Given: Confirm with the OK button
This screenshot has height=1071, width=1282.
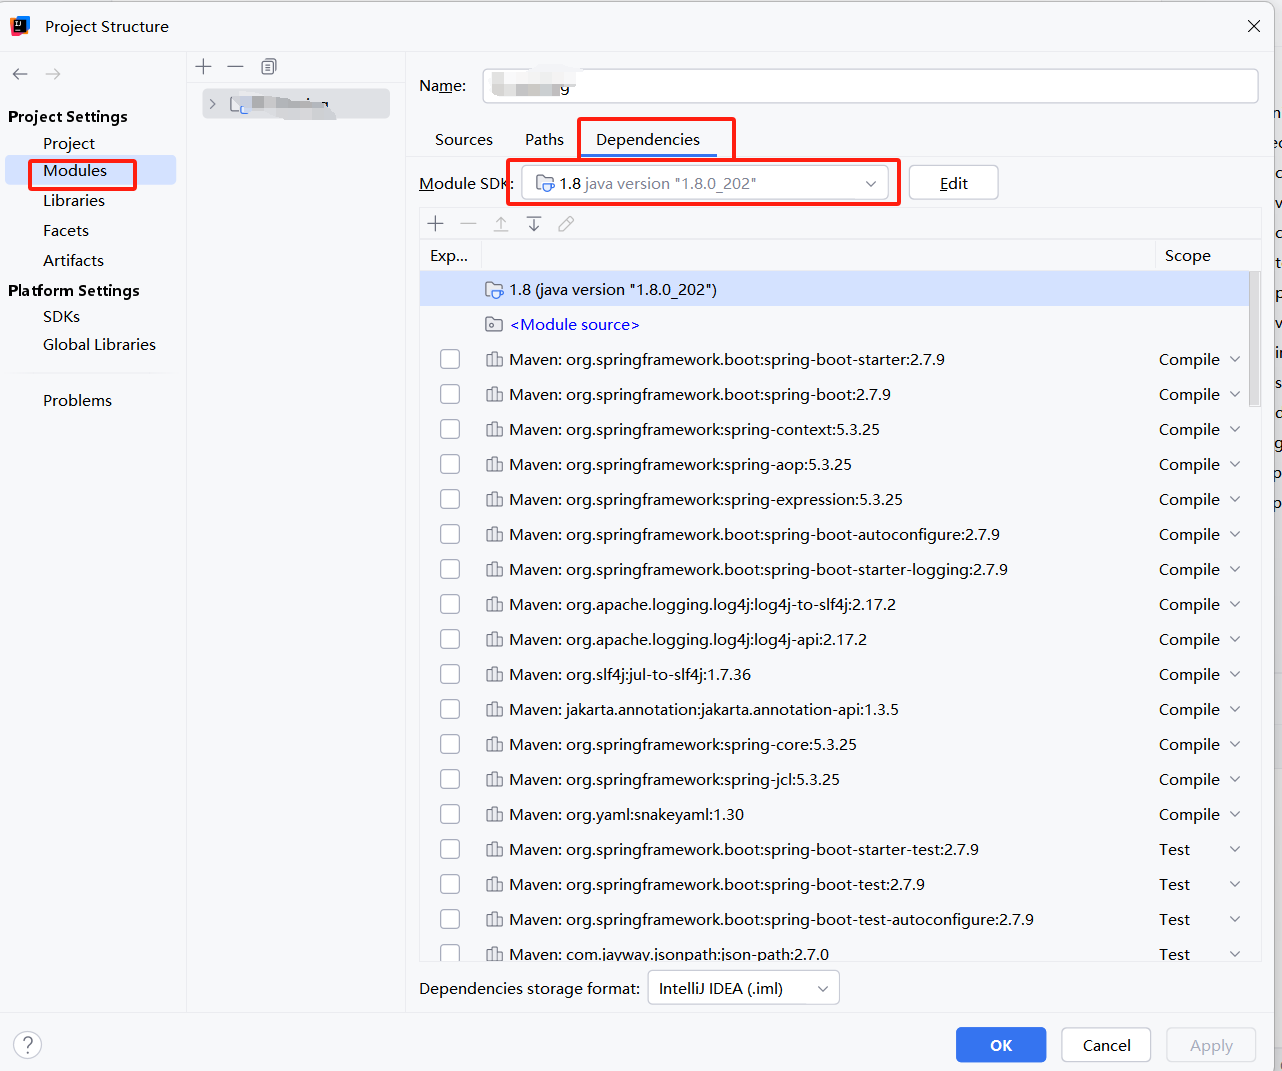Looking at the screenshot, I should coord(1001,1045).
